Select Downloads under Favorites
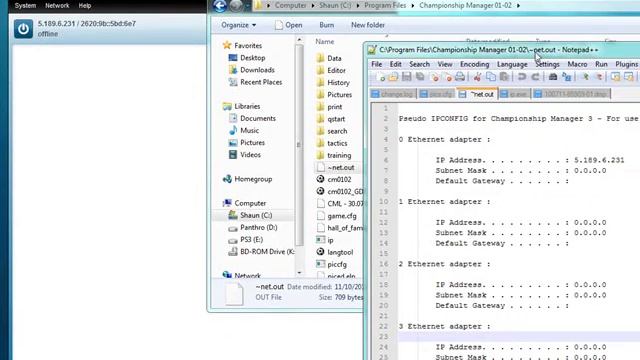The height and width of the screenshot is (360, 640). (252, 70)
